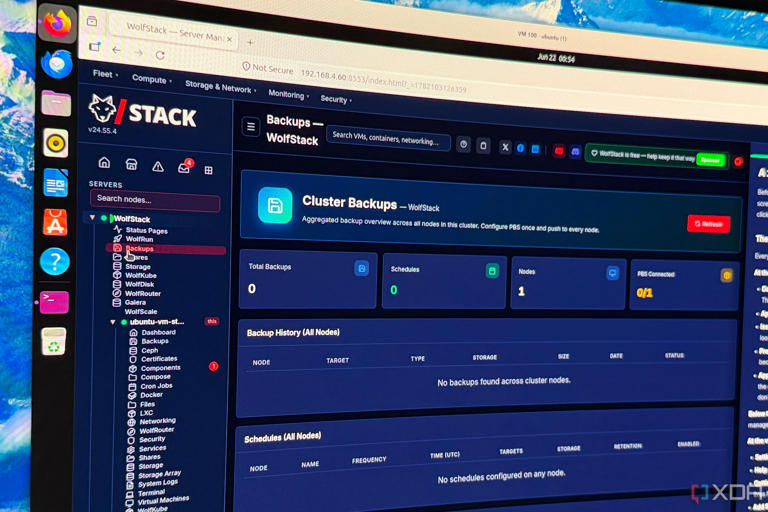Open Certificates under ubuntu-vm node
The width and height of the screenshot is (768, 512).
pos(159,359)
